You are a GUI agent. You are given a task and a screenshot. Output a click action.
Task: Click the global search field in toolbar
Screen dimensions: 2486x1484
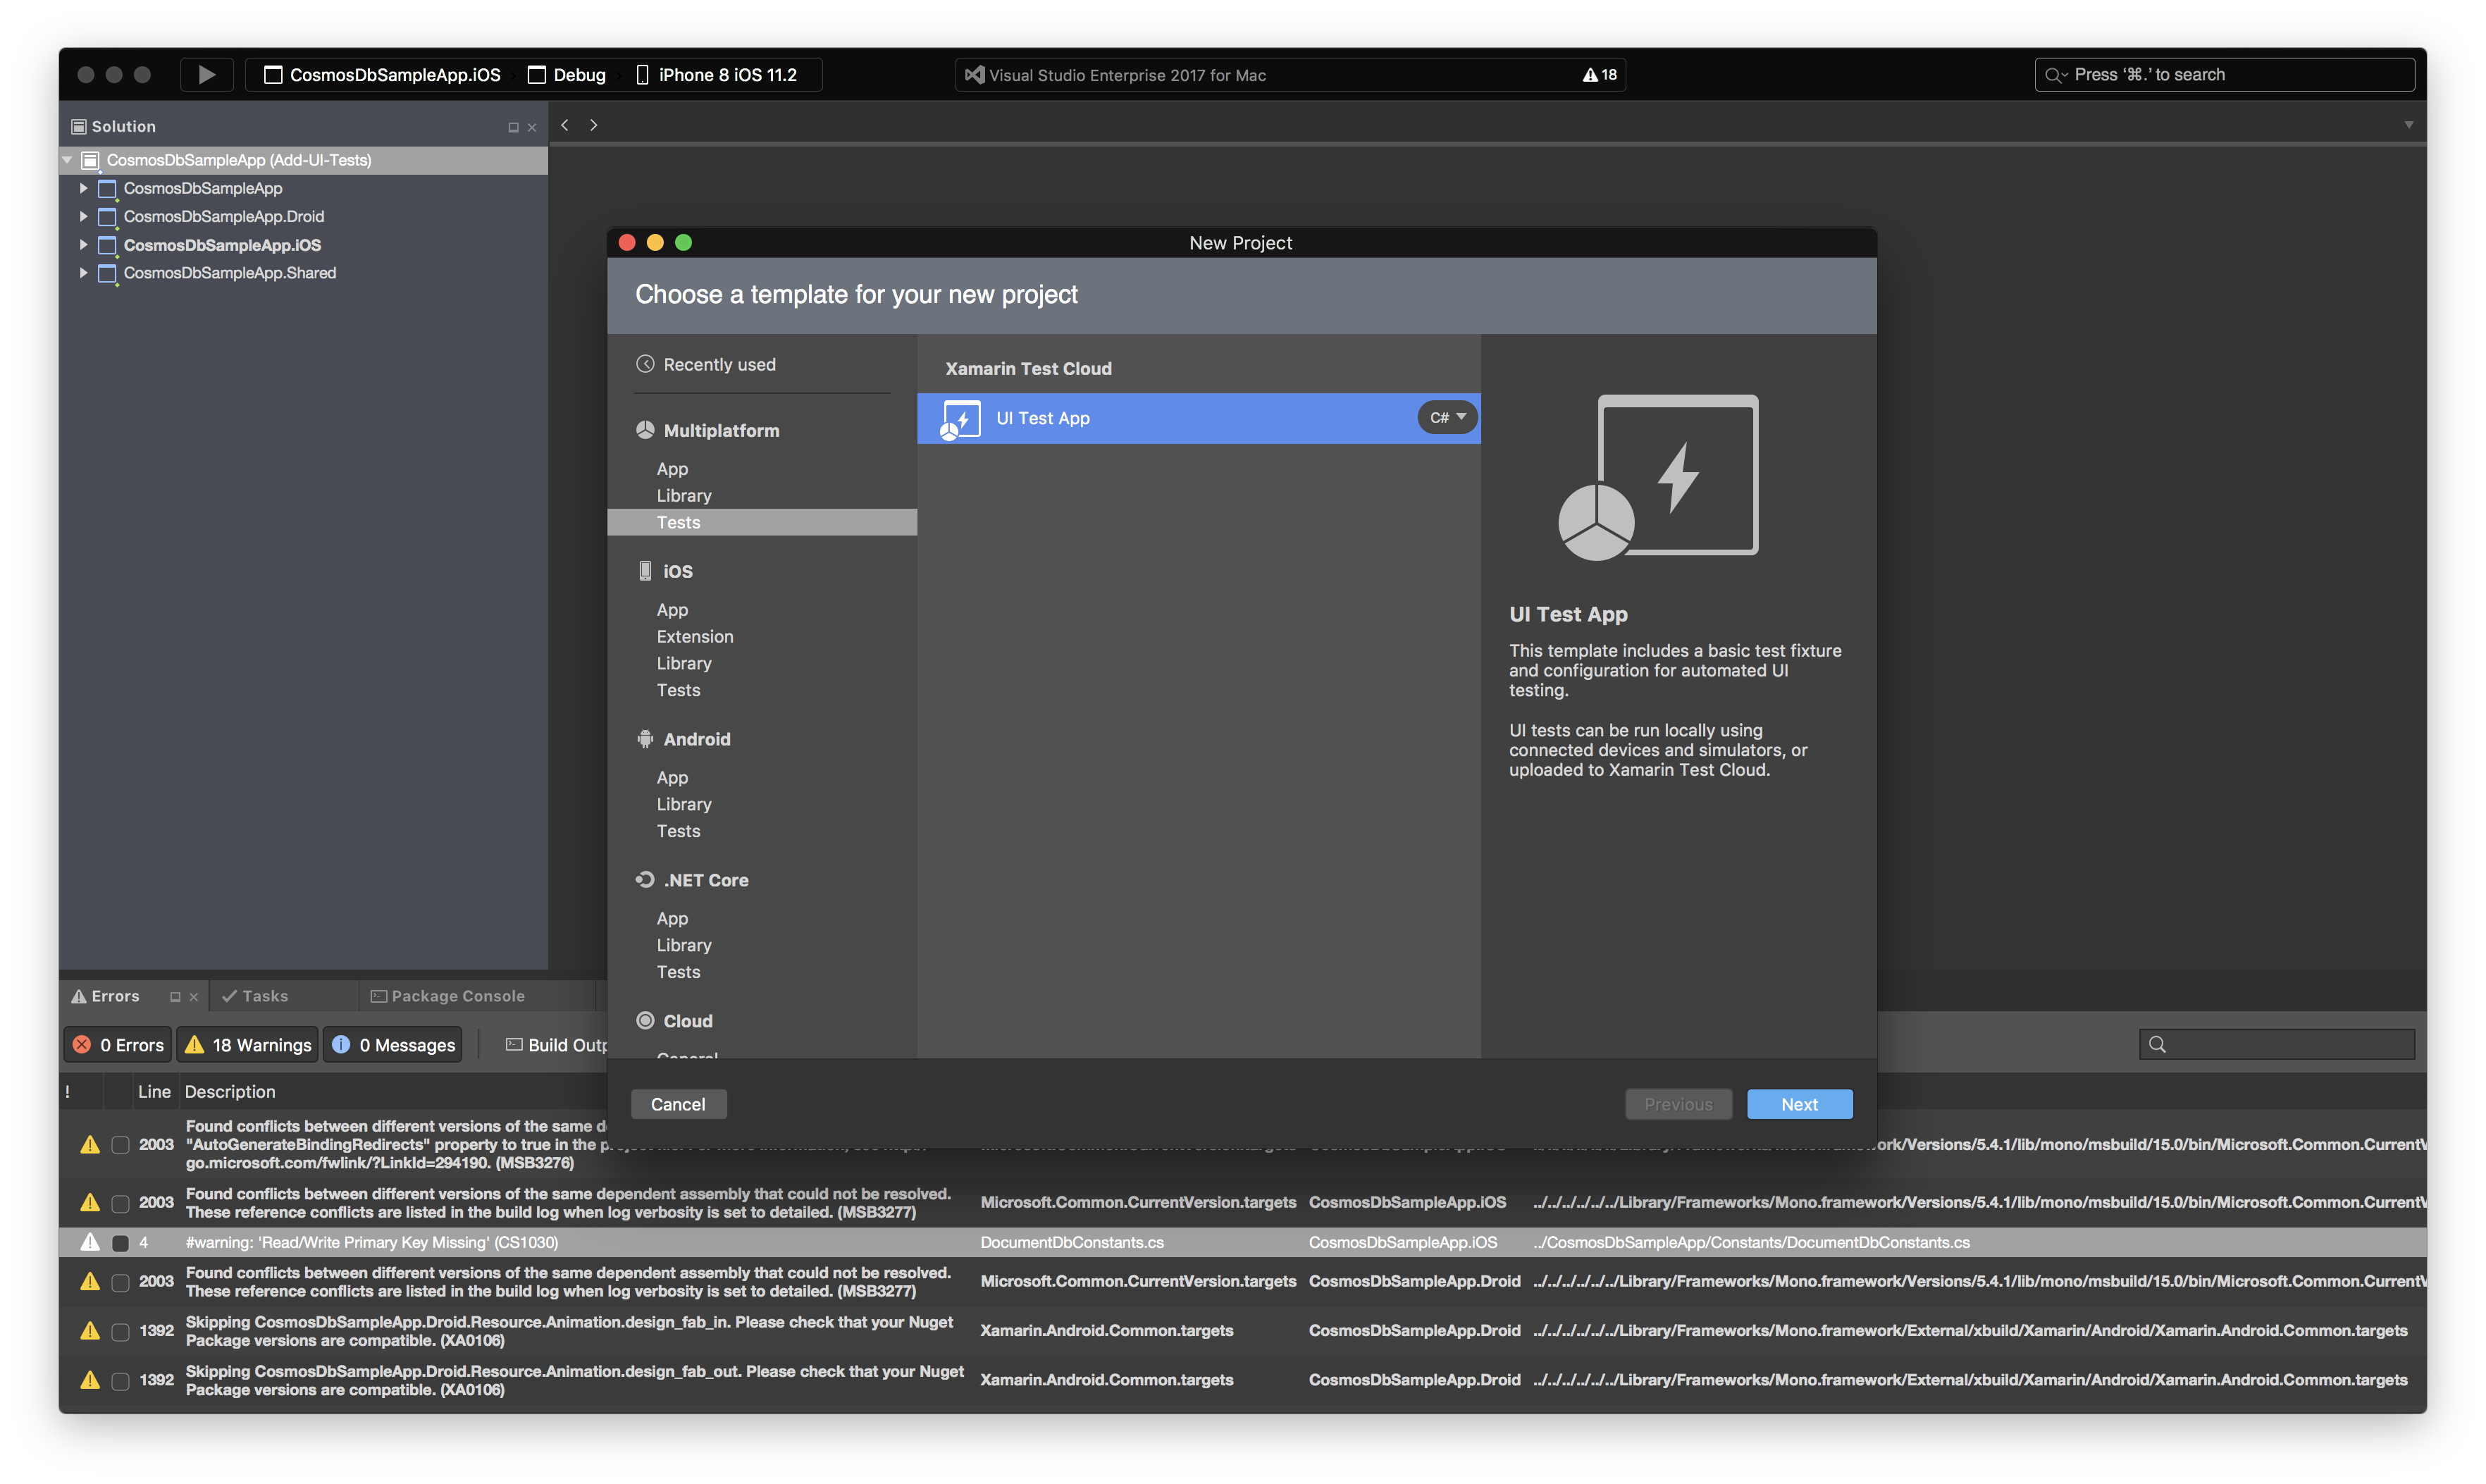point(2224,75)
